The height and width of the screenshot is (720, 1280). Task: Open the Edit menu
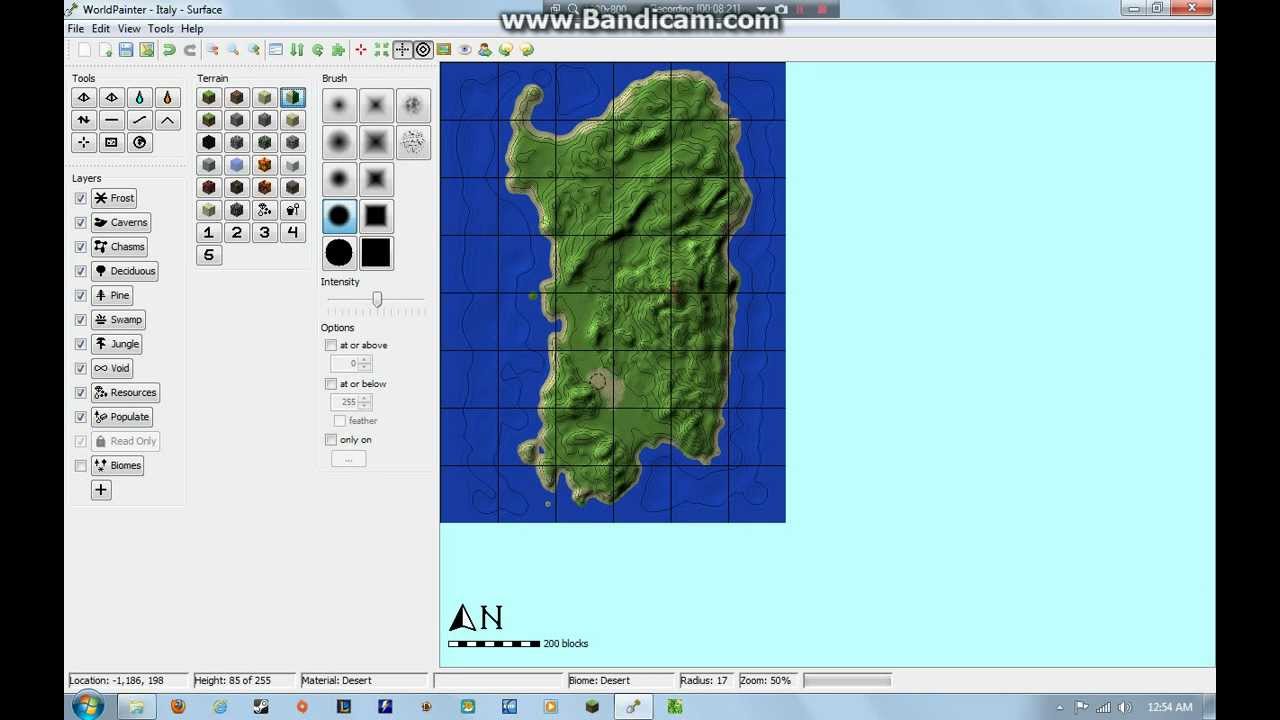(x=101, y=29)
